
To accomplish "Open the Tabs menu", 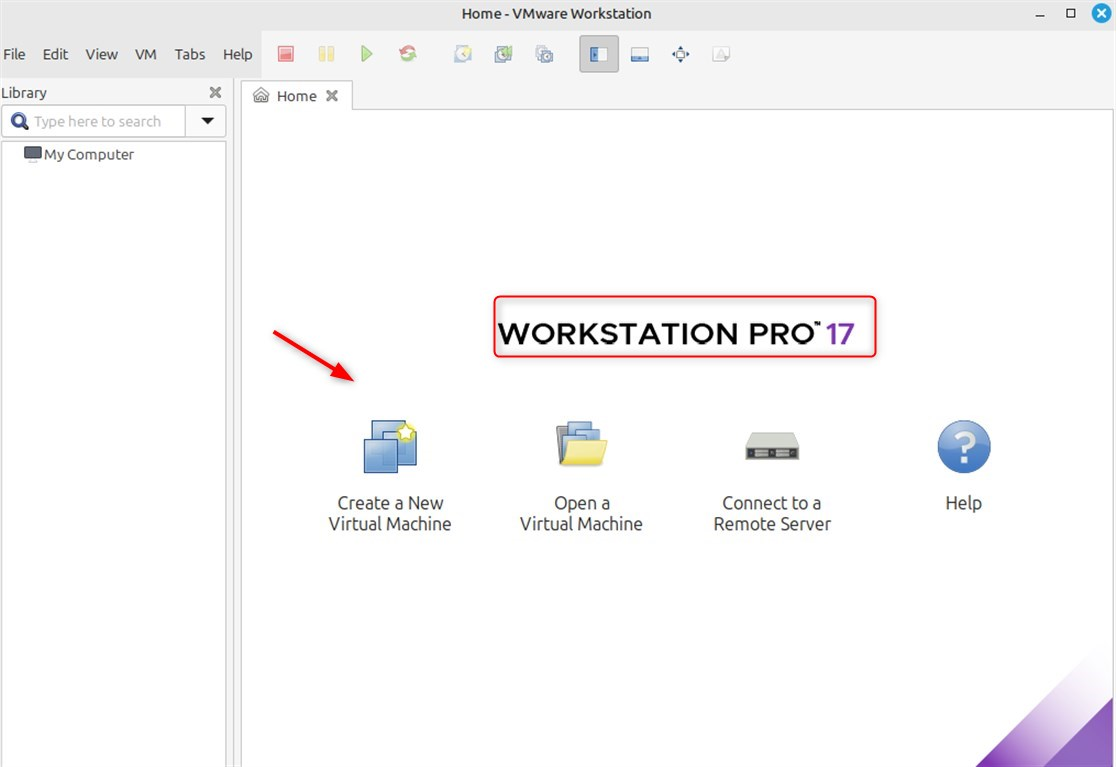I will point(190,54).
